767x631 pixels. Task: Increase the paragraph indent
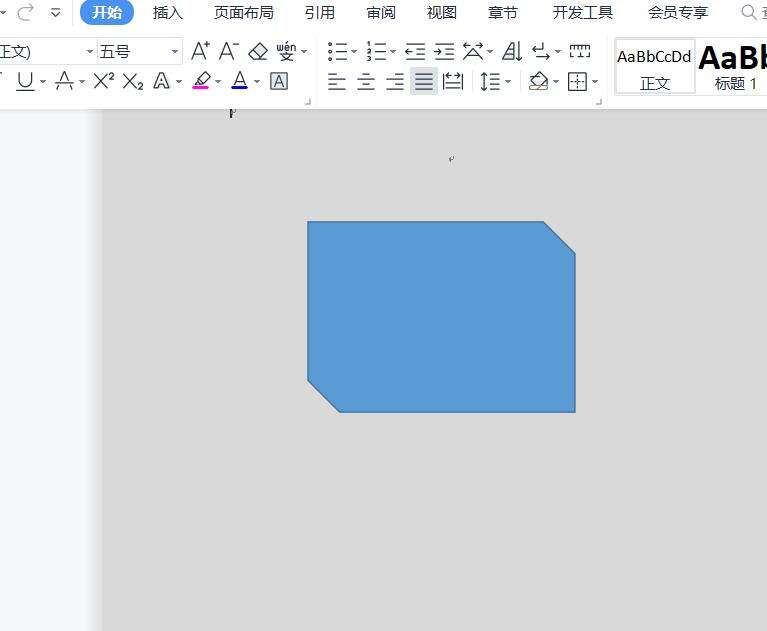[444, 51]
